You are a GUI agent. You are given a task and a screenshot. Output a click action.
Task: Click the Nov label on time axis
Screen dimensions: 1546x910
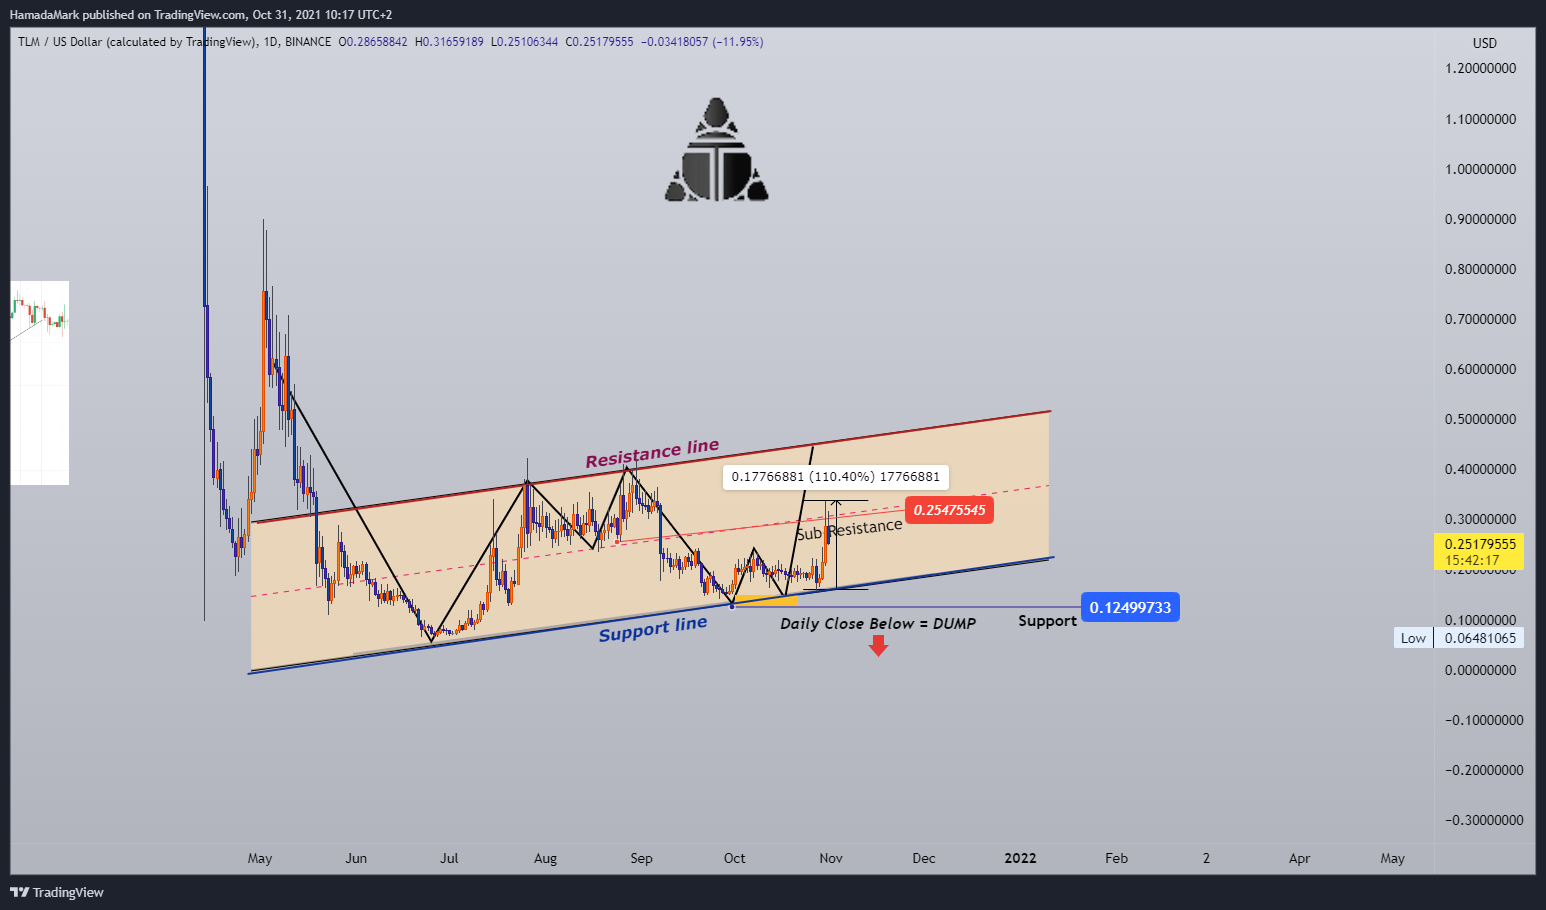tap(831, 858)
